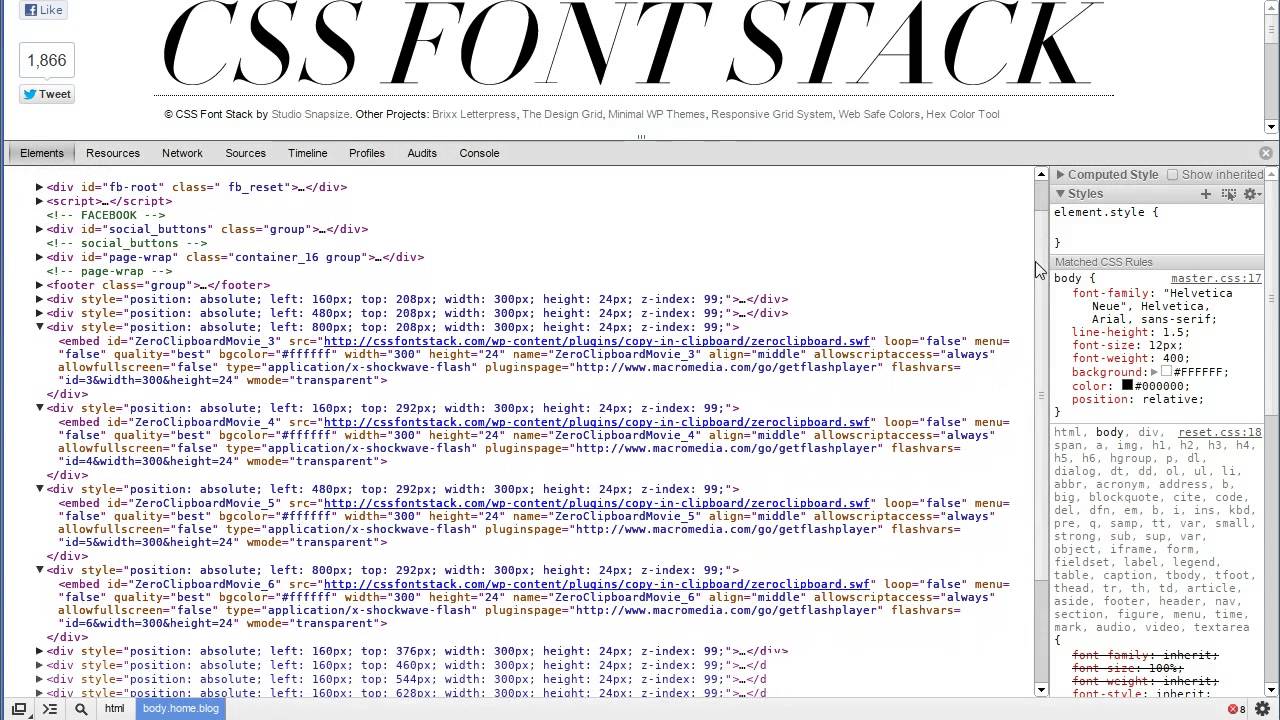Image resolution: width=1280 pixels, height=720 pixels.
Task: Open the Timeline tab
Action: pyautogui.click(x=307, y=153)
